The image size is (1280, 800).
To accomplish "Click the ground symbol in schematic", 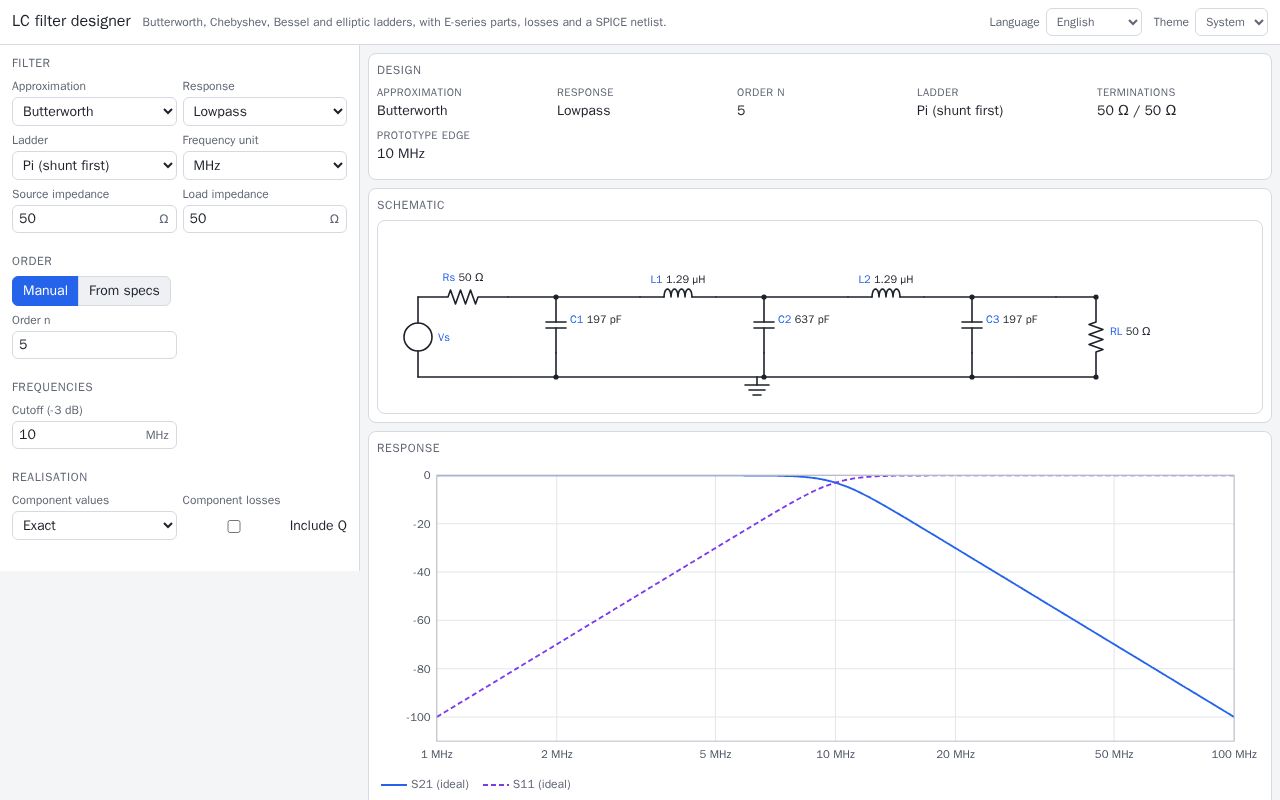I will 757,387.
